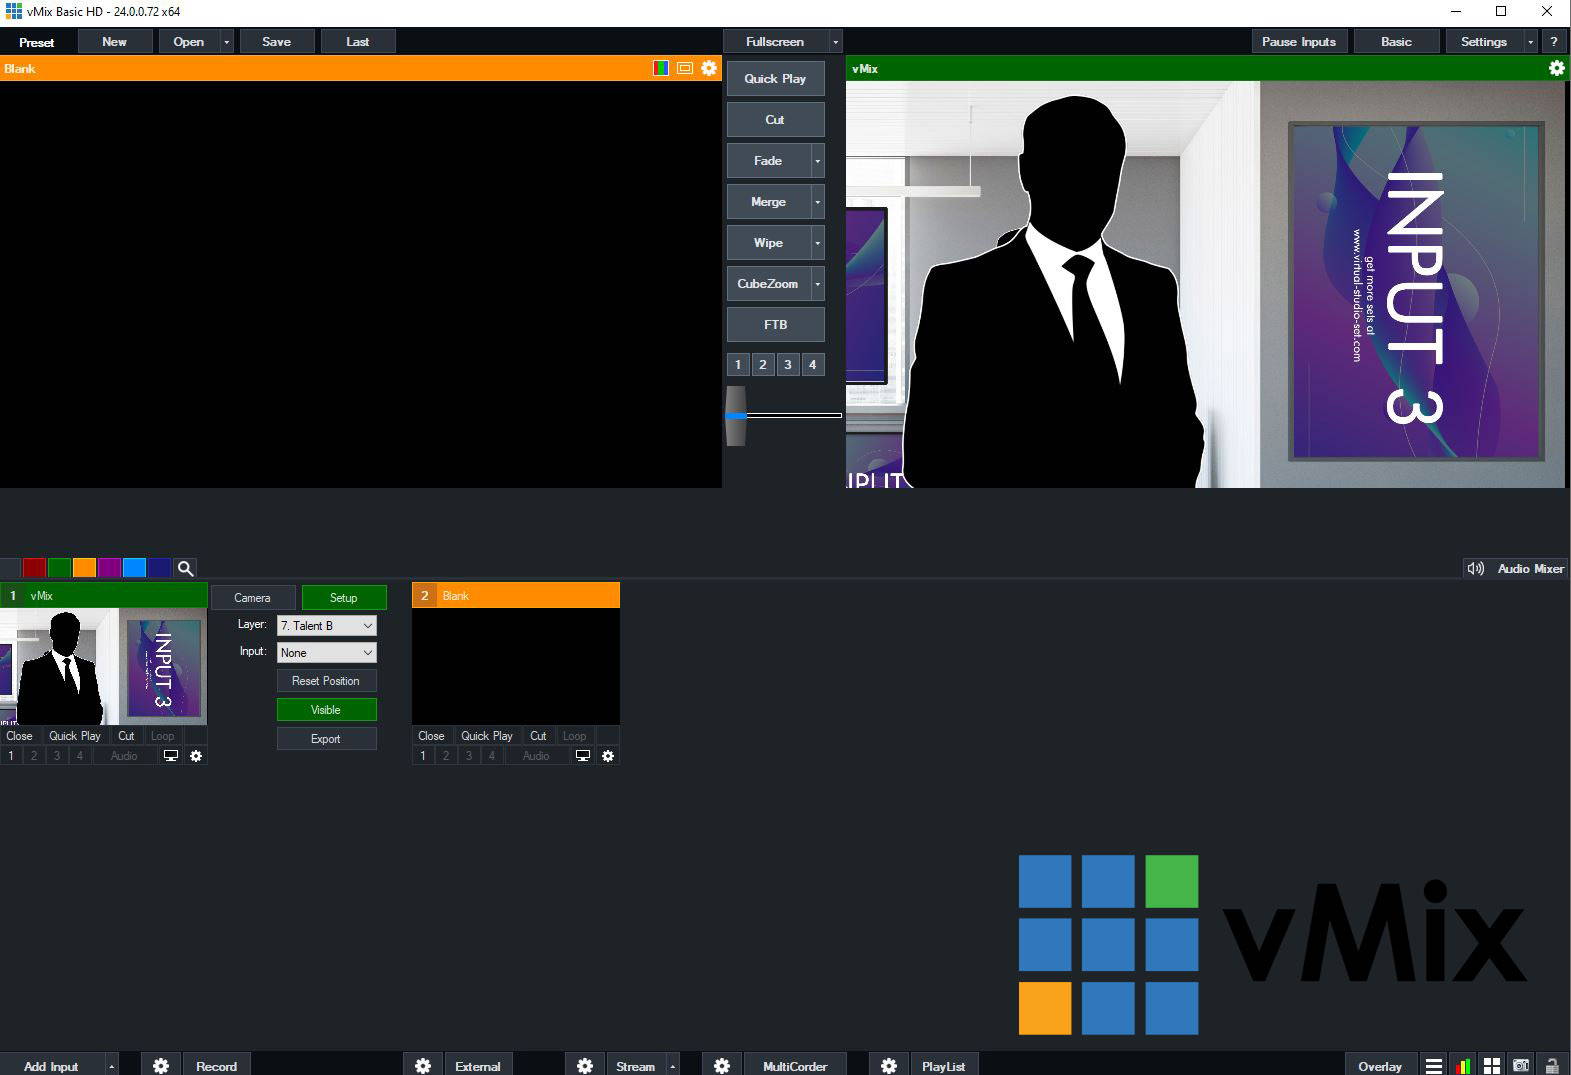This screenshot has height=1075, width=1571.
Task: Toggle the Record button
Action: click(x=216, y=1066)
